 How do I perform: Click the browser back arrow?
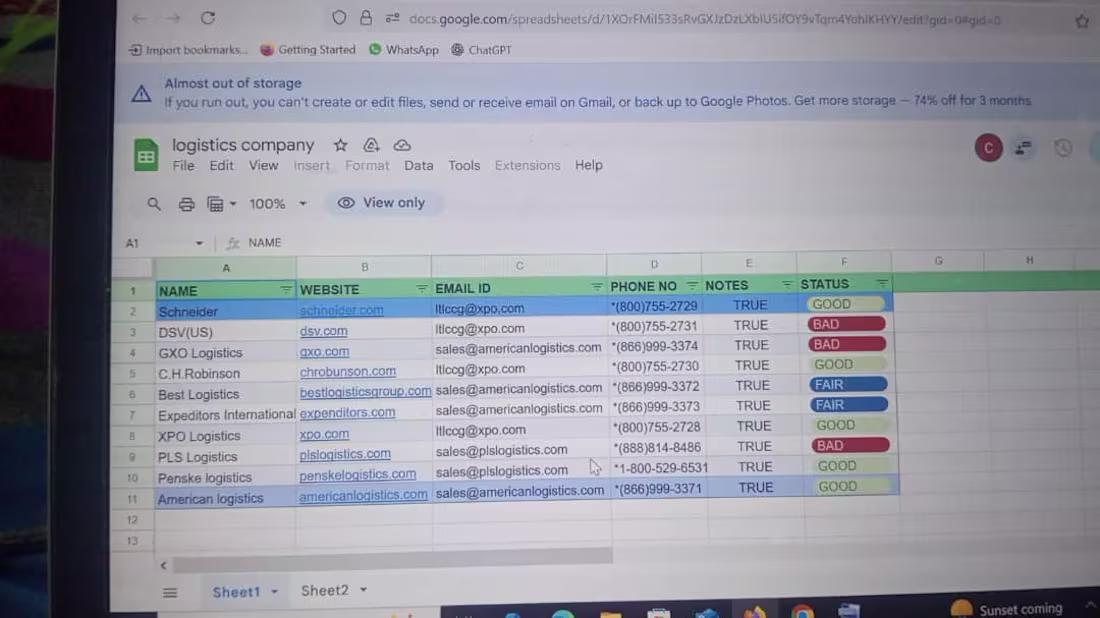(x=140, y=19)
